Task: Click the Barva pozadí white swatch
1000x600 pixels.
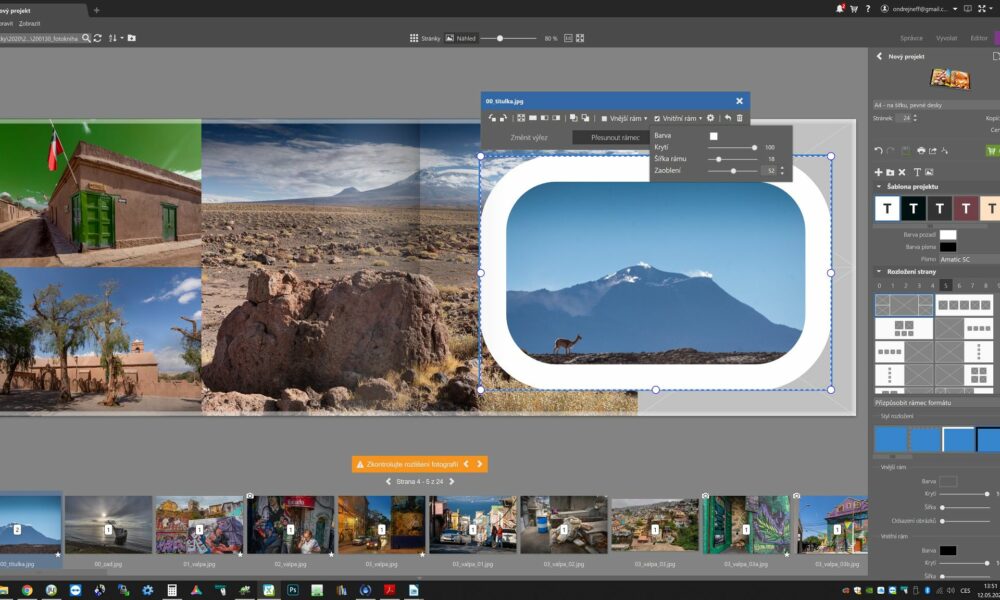Action: pos(948,235)
